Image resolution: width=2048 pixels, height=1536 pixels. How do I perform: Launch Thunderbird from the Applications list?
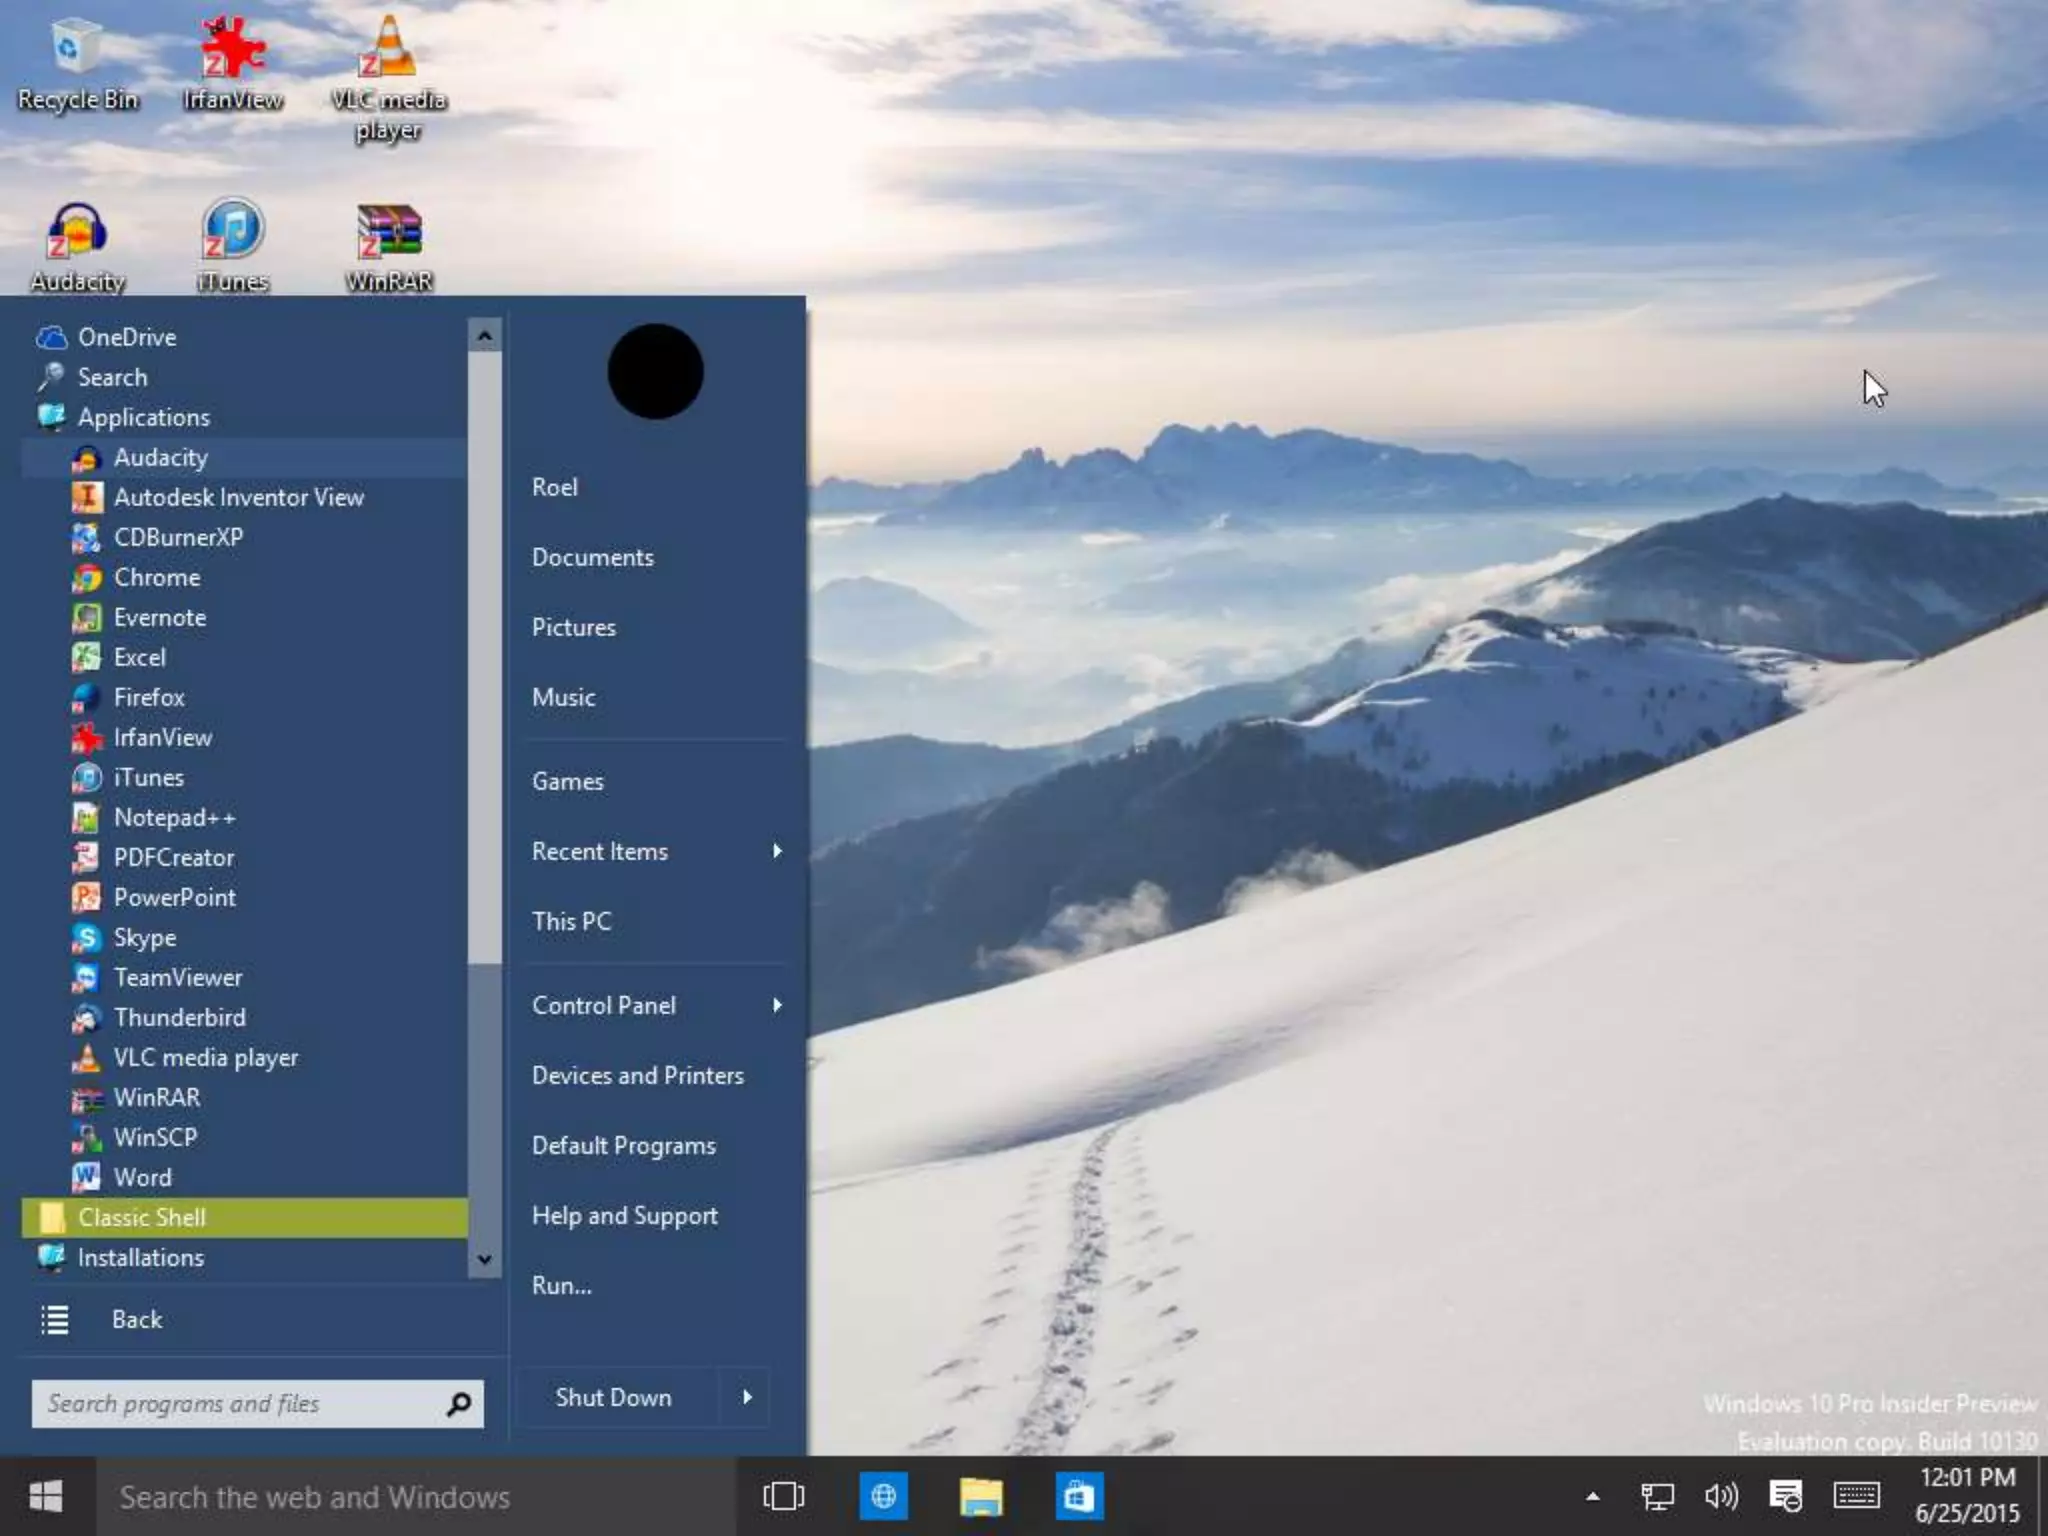pyautogui.click(x=244, y=1017)
